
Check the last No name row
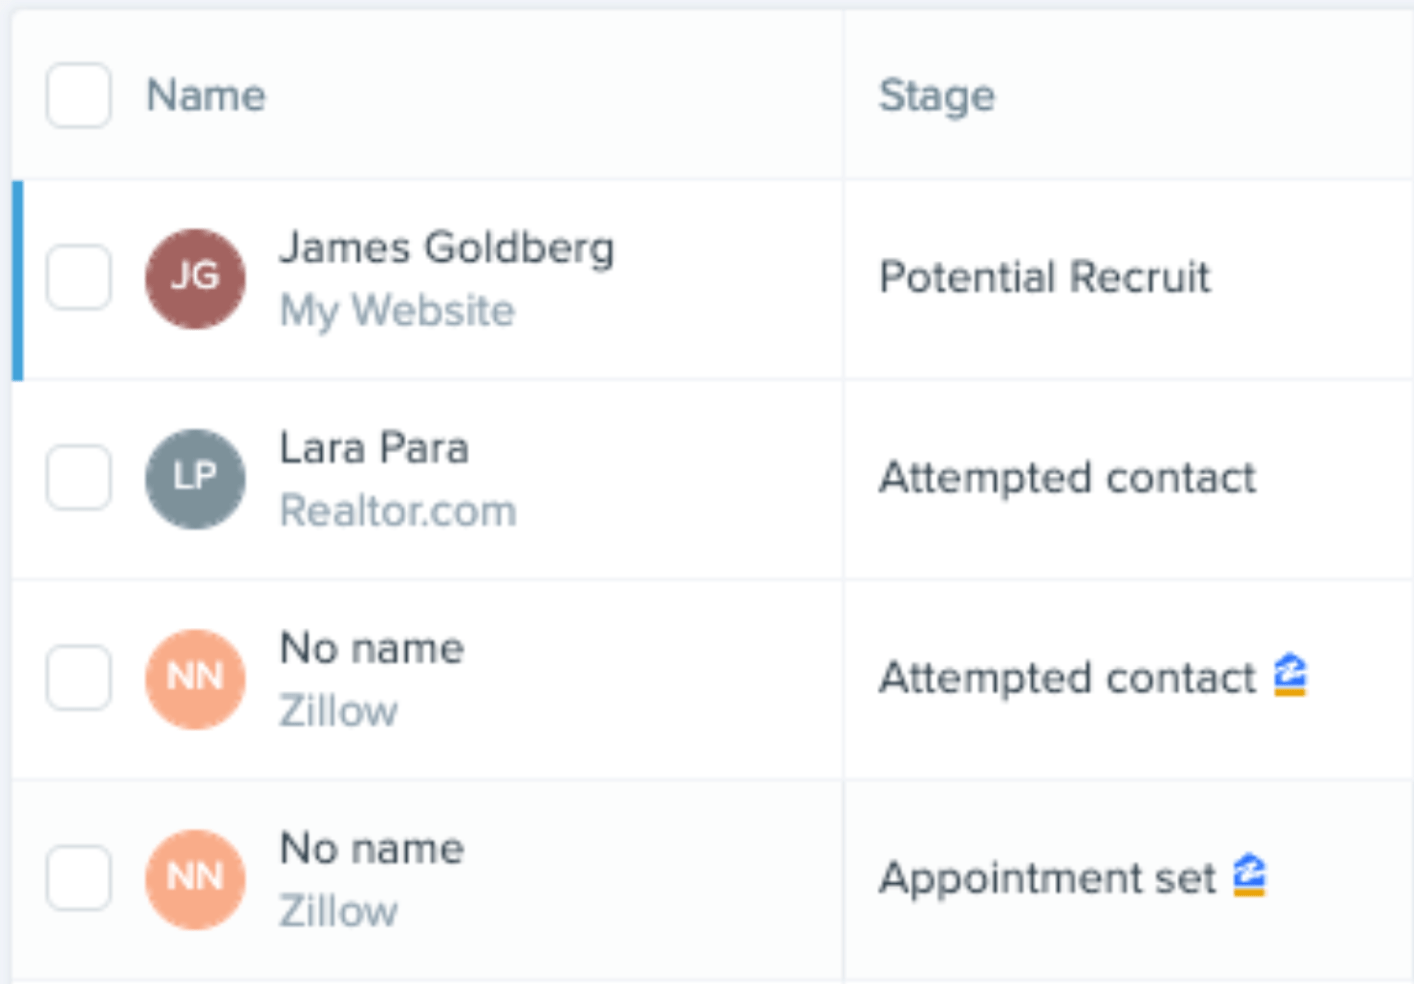(78, 877)
